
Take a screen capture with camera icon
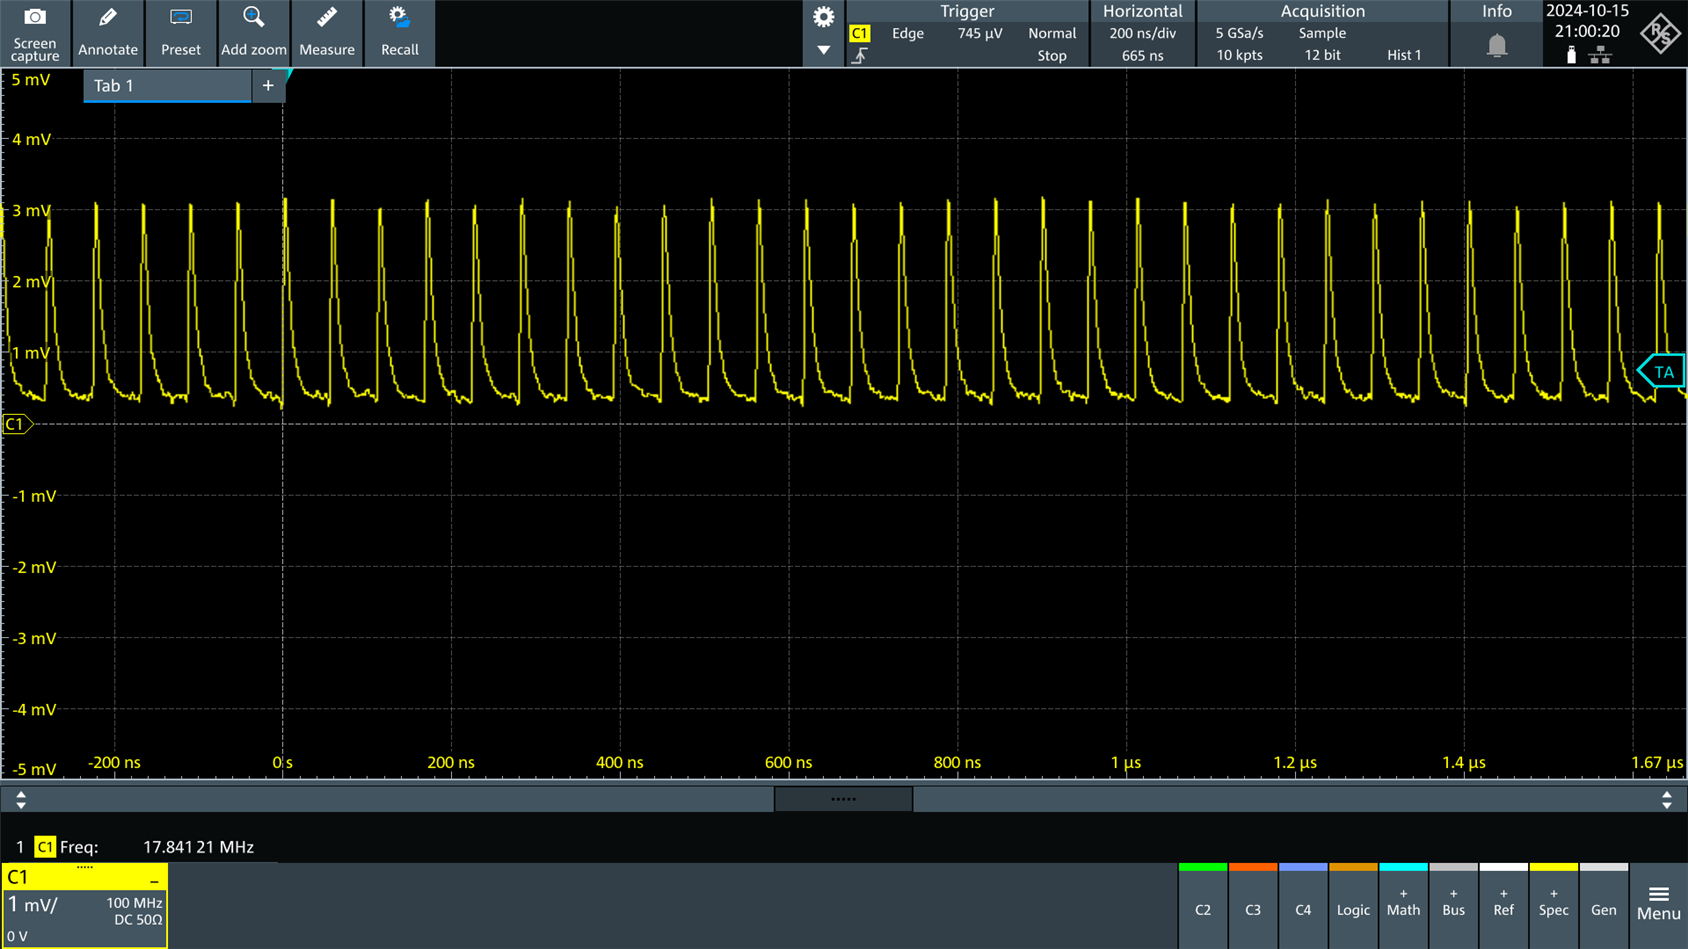(35, 33)
